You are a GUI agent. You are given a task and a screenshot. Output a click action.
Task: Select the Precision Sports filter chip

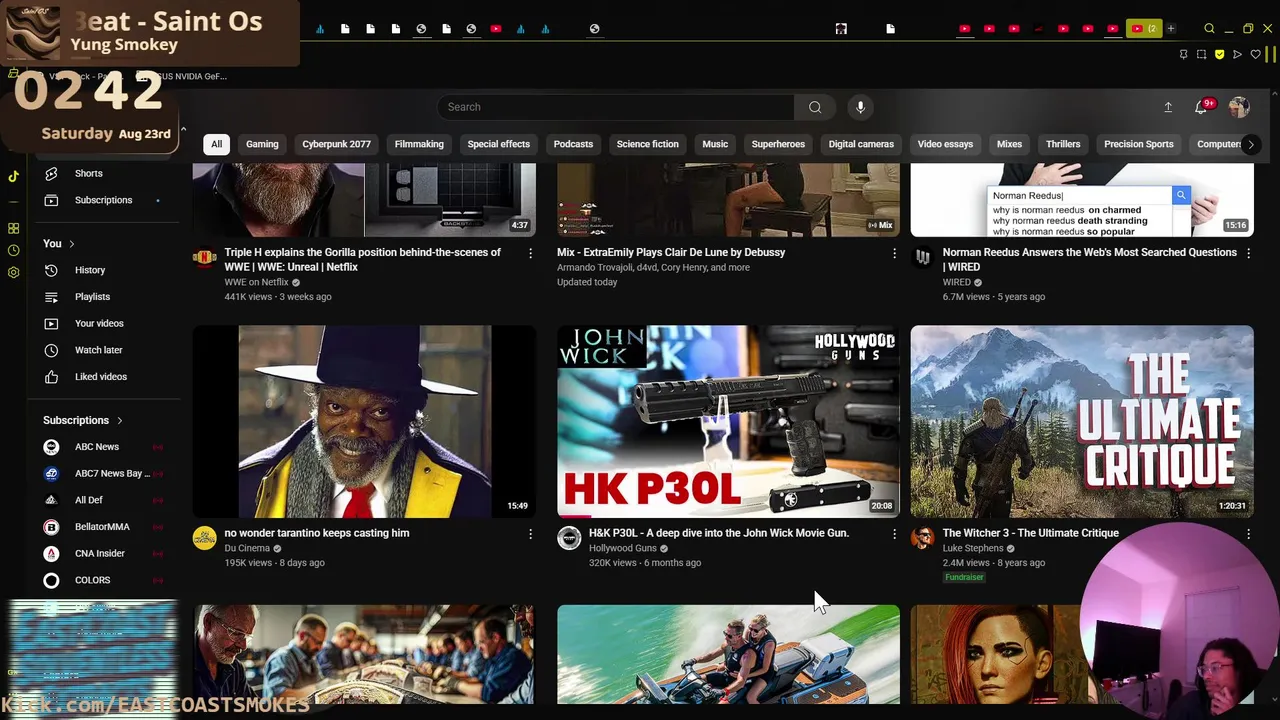point(1138,144)
